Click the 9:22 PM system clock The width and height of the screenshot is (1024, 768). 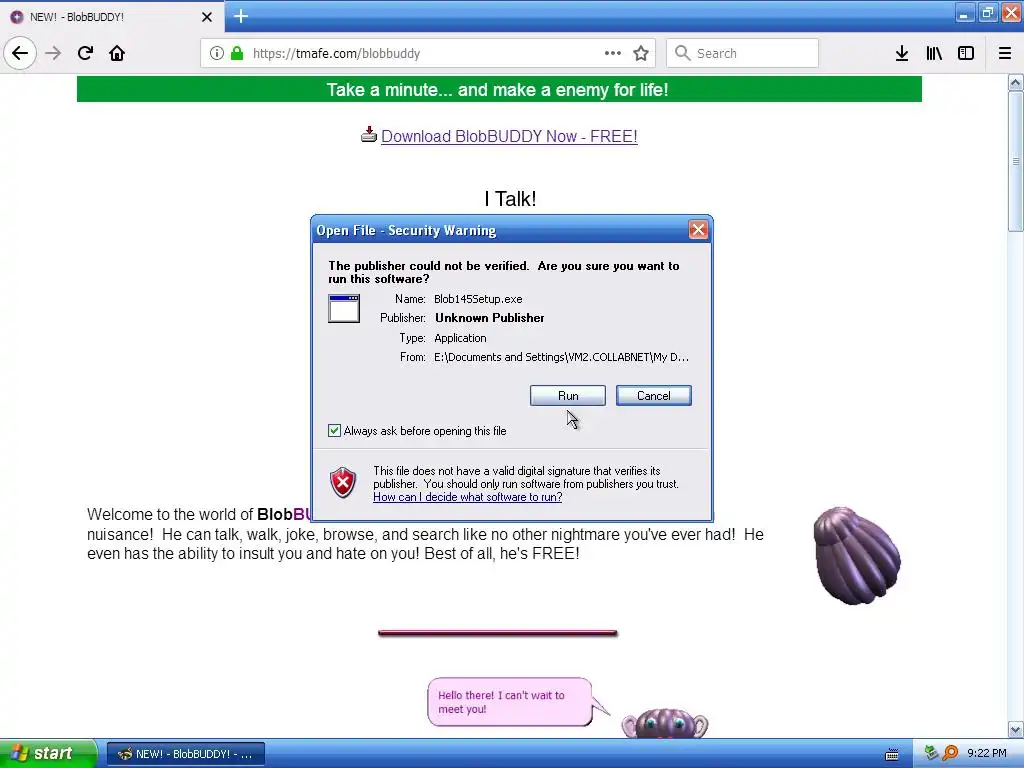coord(987,753)
